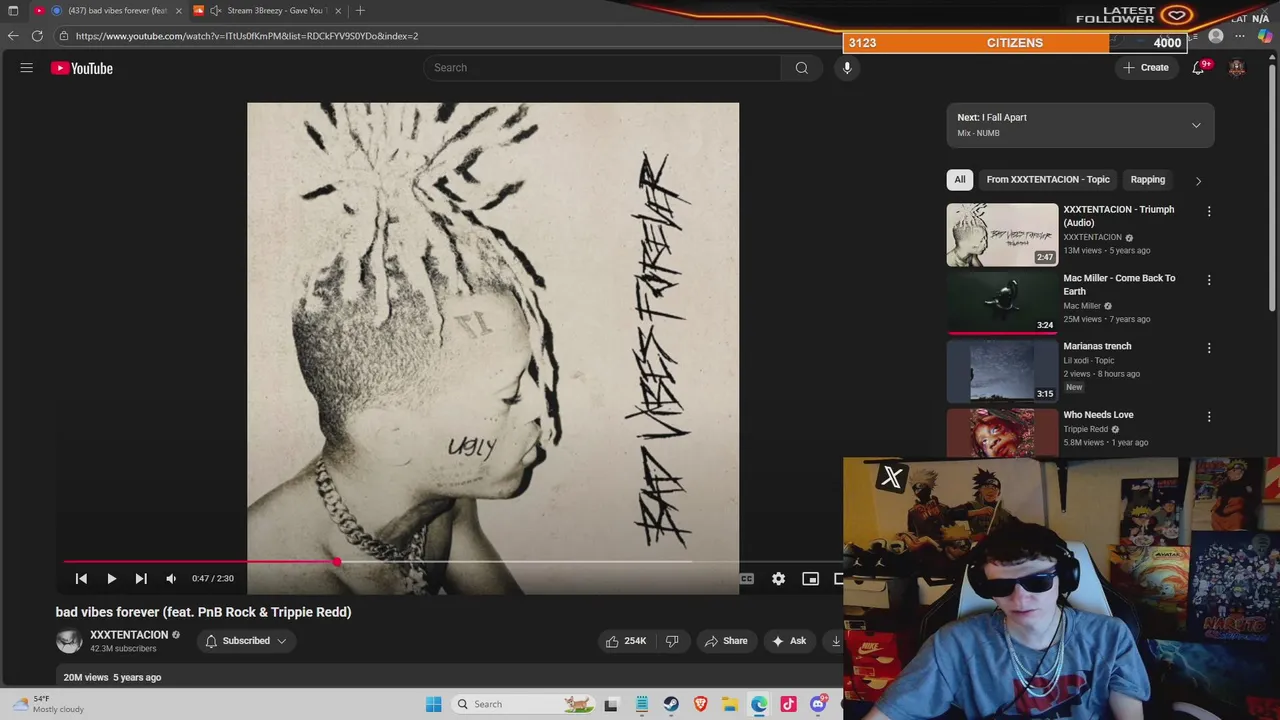Open the Who Needs Love video title

tap(1098, 415)
